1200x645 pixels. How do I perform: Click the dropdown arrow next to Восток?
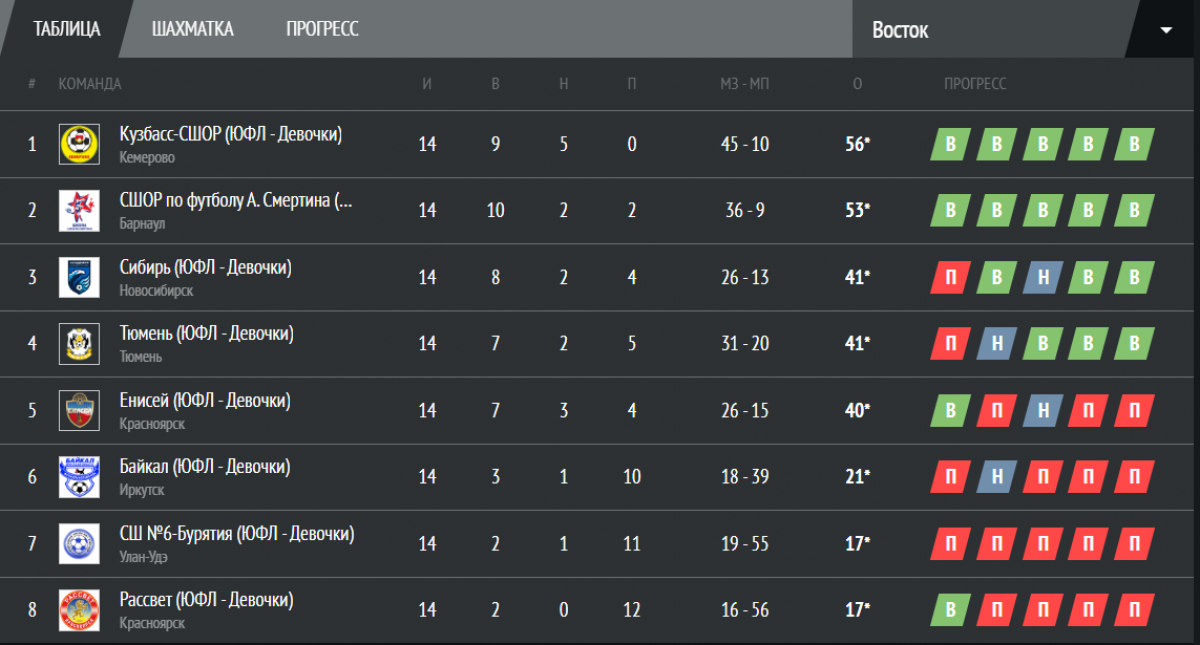[1165, 29]
